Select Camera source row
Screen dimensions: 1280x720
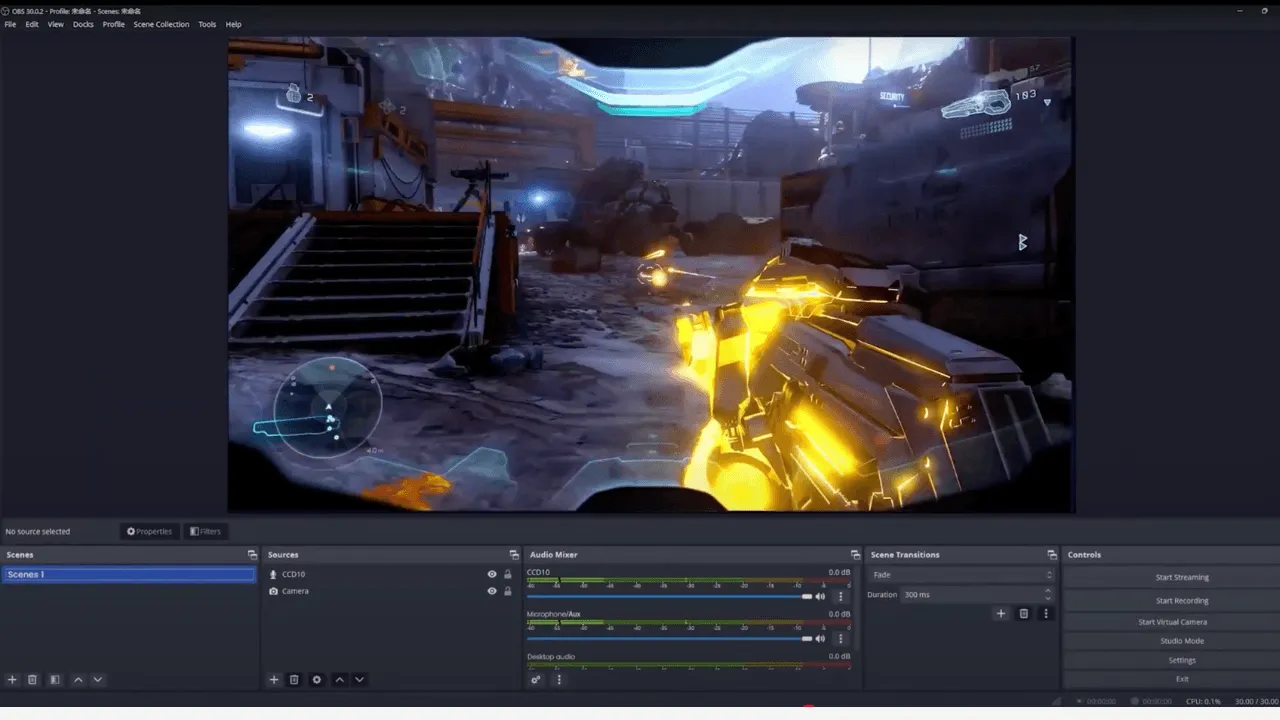pyautogui.click(x=391, y=591)
